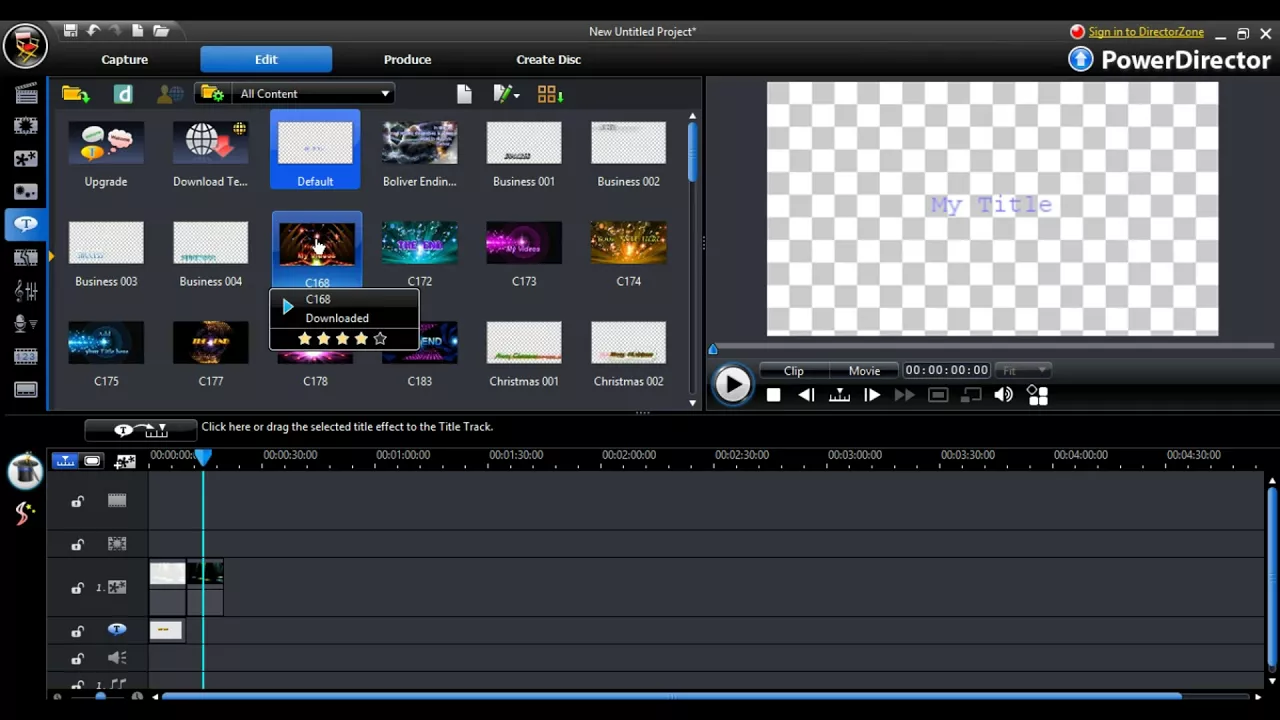Import title templates with the folder arrow icon
Screen dimensions: 1280x720
pos(75,94)
